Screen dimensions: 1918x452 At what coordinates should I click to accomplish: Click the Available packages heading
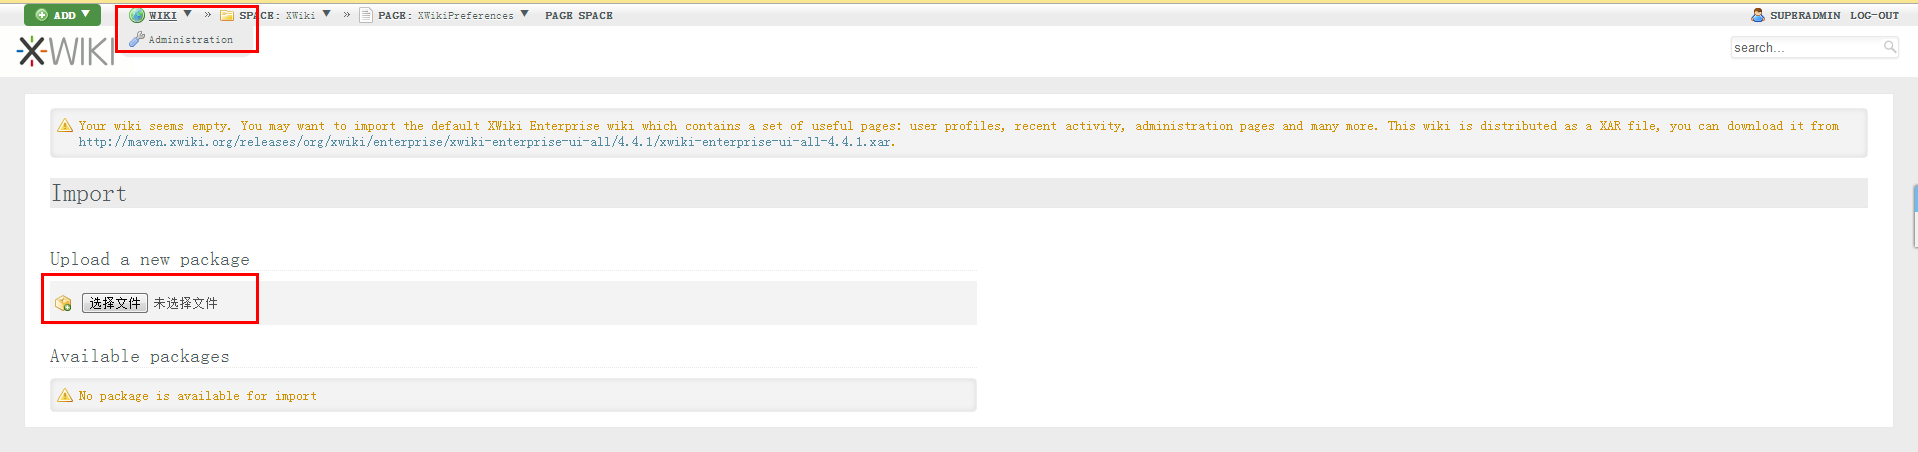coord(140,357)
